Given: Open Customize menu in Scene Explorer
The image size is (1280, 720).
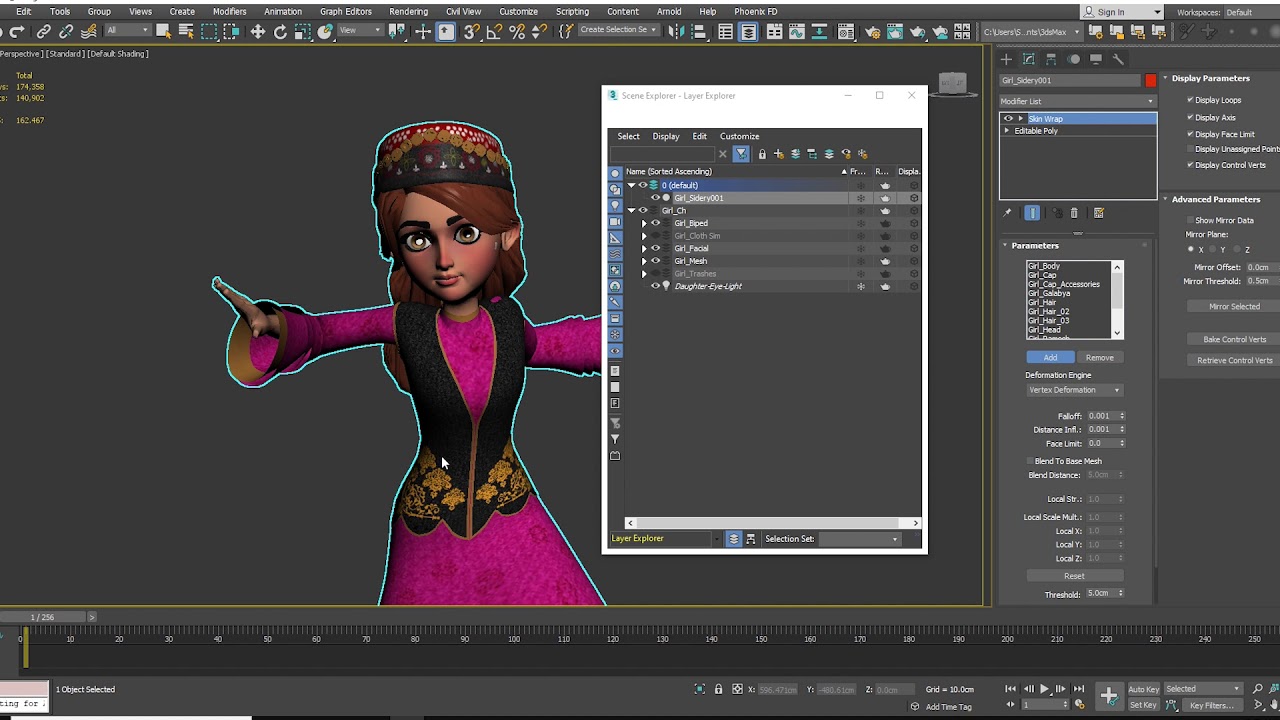Looking at the screenshot, I should 740,136.
